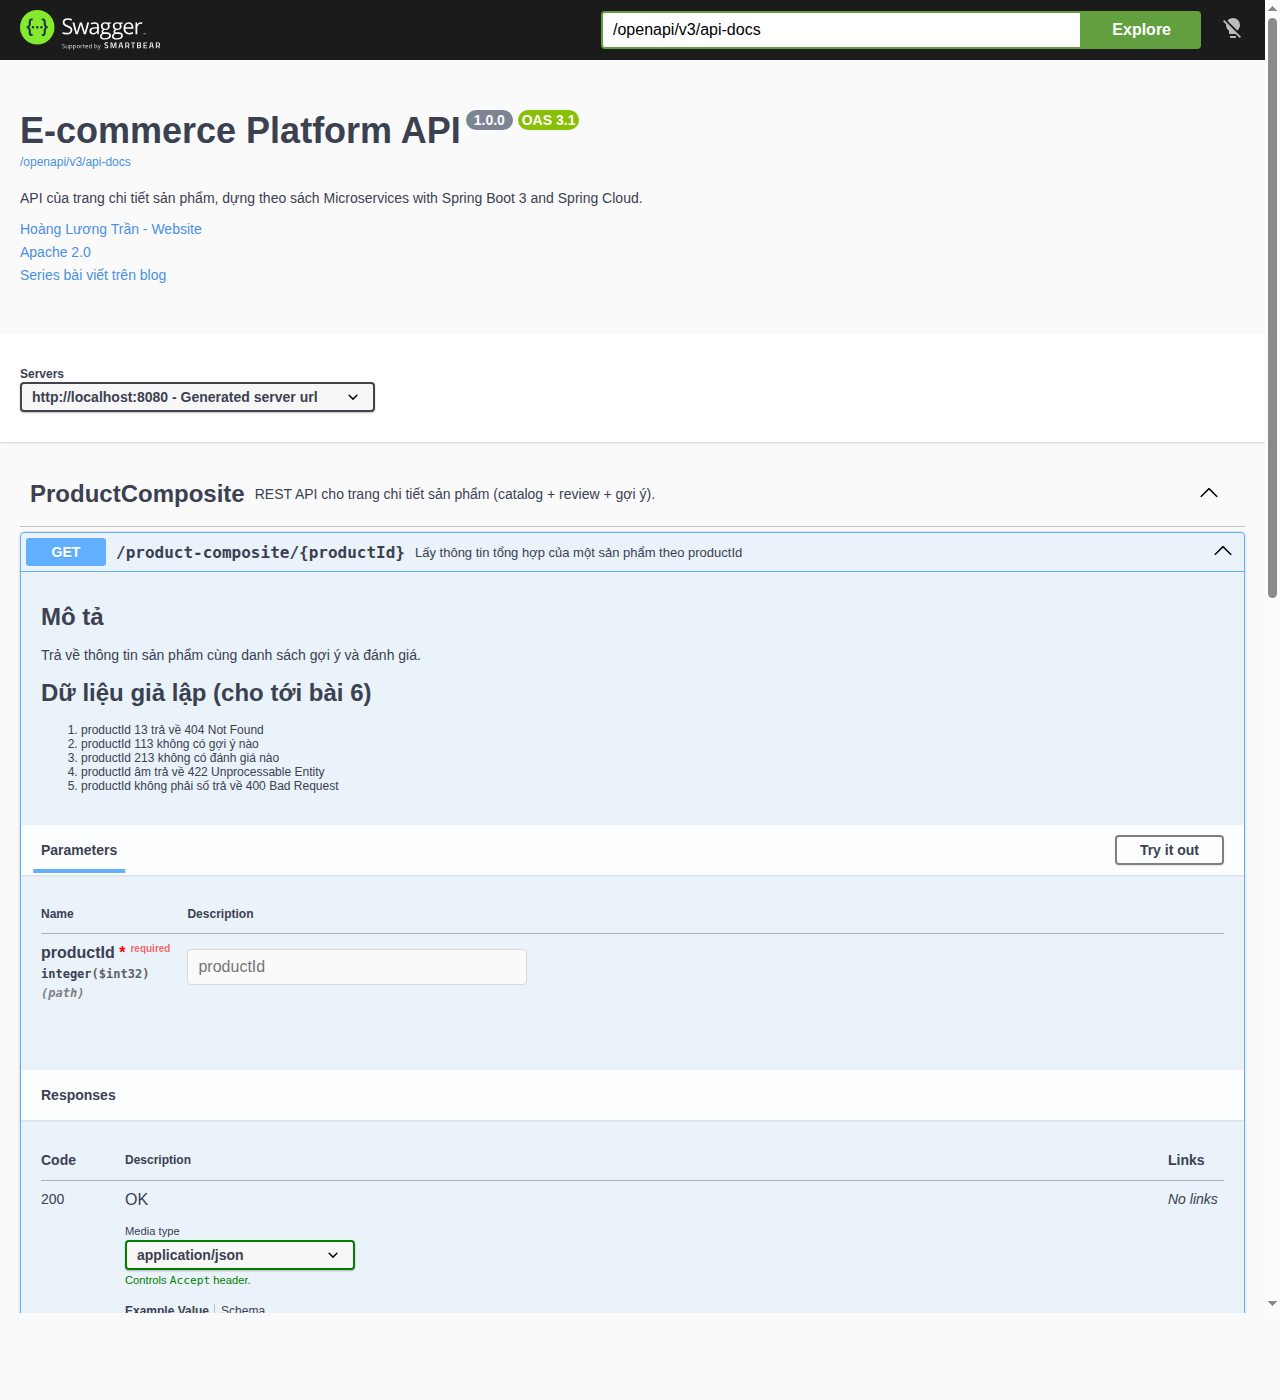Click the scrollbar down arrow
This screenshot has width=1280, height=1400.
click(x=1272, y=1304)
